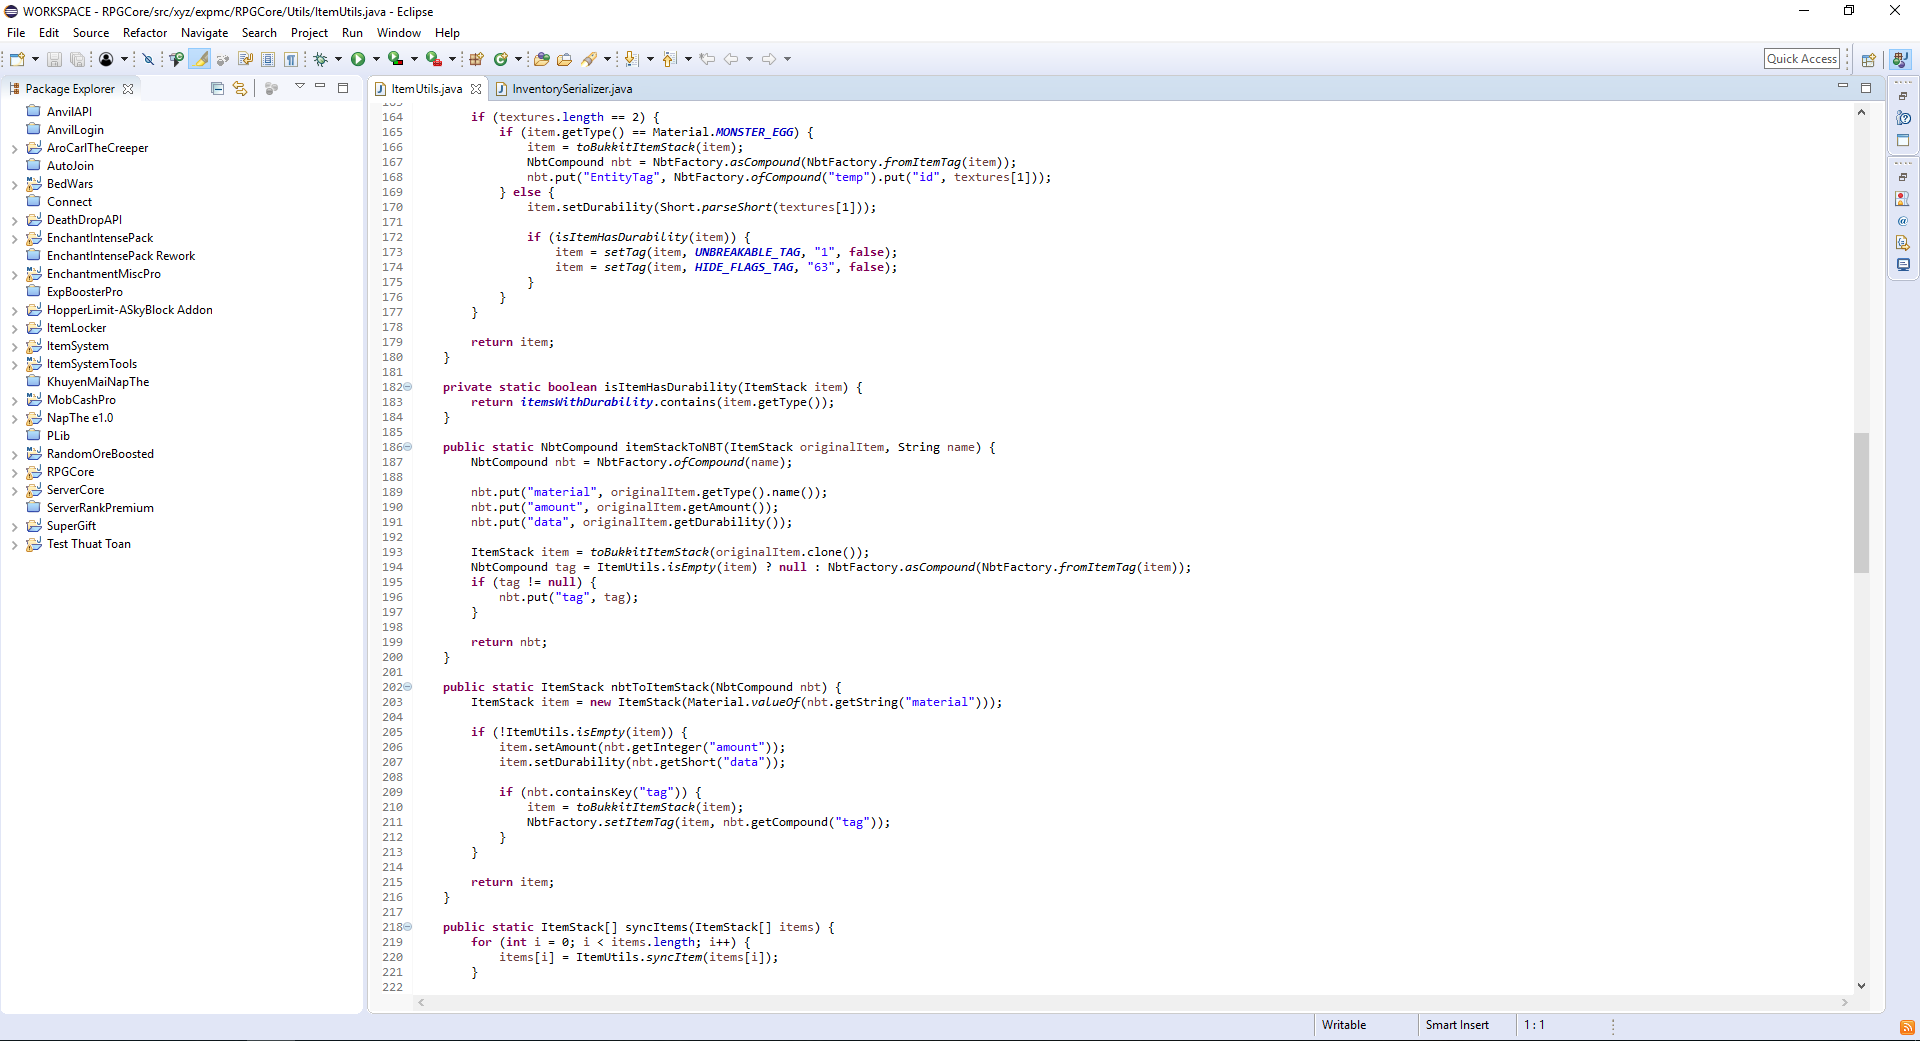Click the Debug bug icon in toolbar
1920x1041 pixels.
coord(321,59)
